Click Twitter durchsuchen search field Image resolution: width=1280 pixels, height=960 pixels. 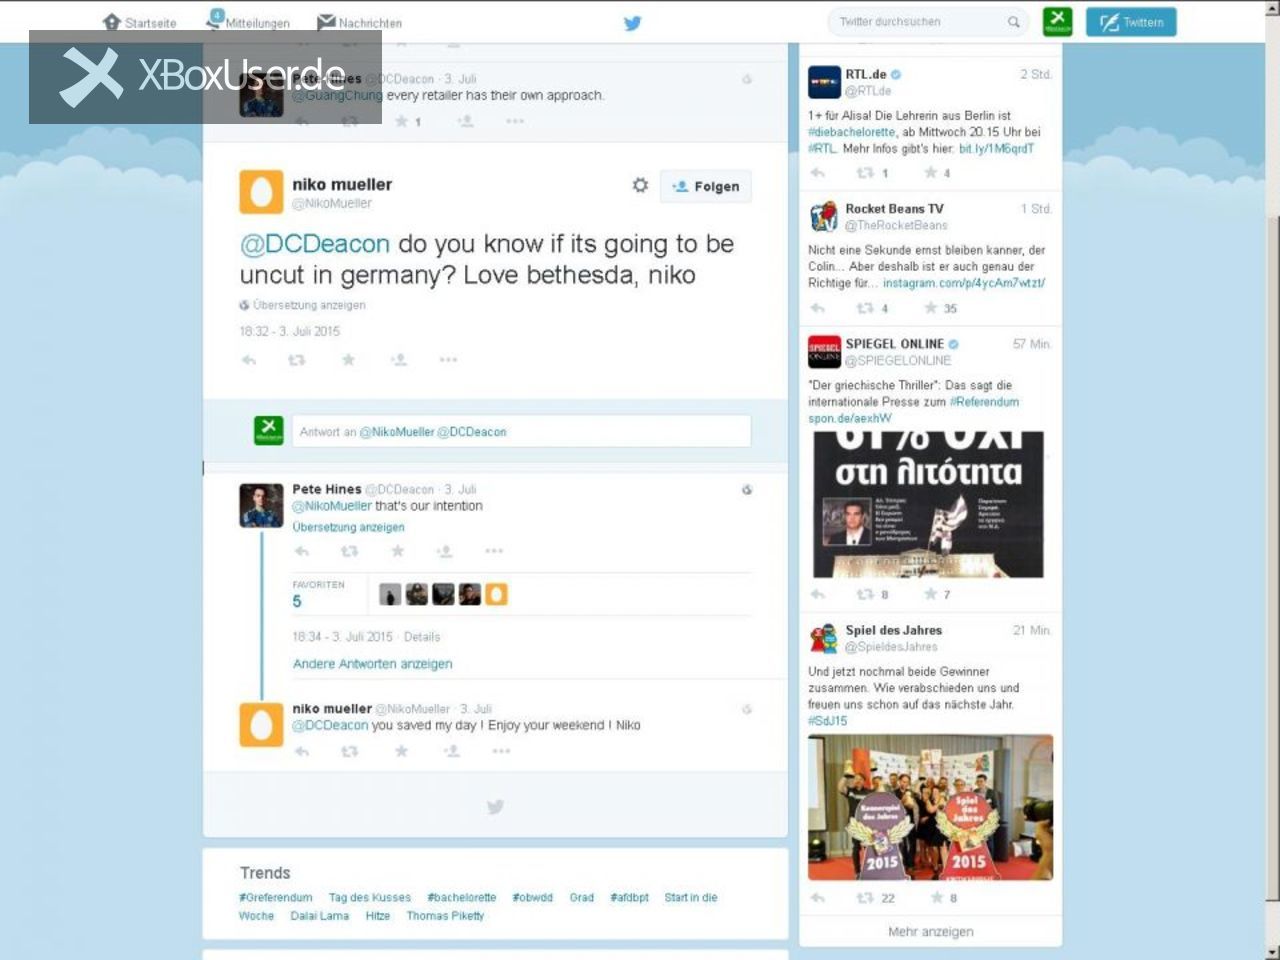928,21
